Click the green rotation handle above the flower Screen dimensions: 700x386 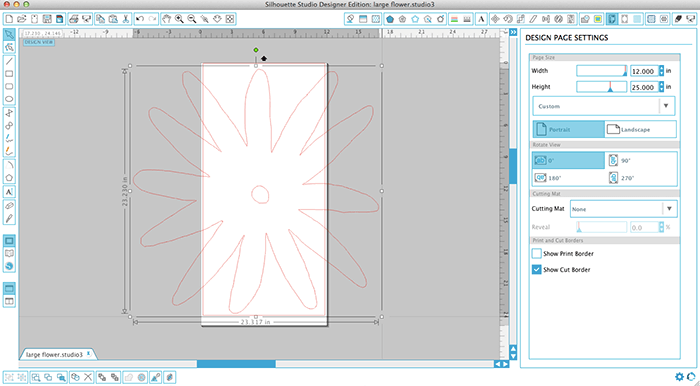pos(256,50)
